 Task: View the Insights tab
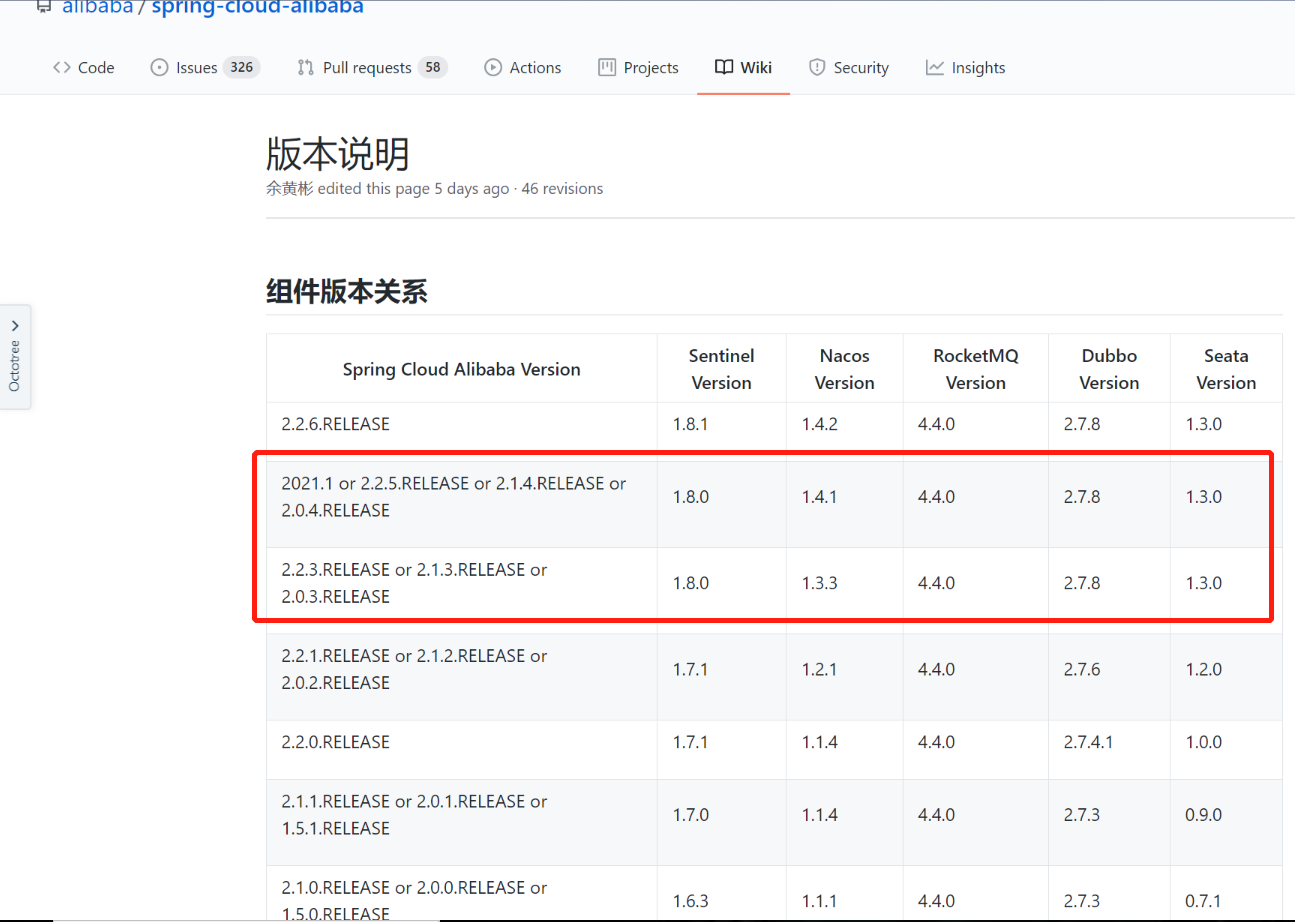click(965, 68)
